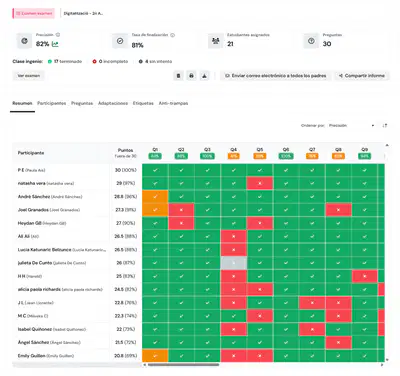Click the Q7 column header

tap(312, 153)
